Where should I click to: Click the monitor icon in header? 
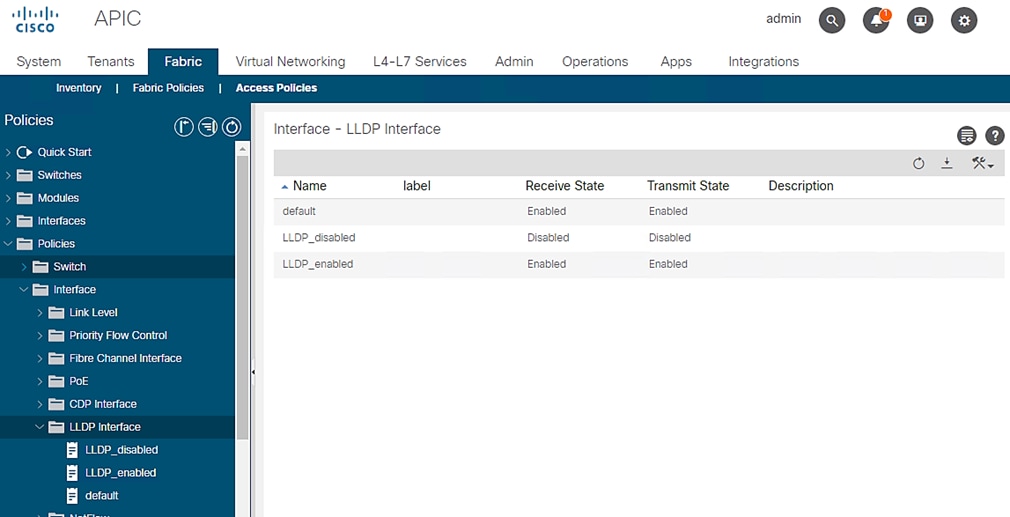[x=920, y=20]
